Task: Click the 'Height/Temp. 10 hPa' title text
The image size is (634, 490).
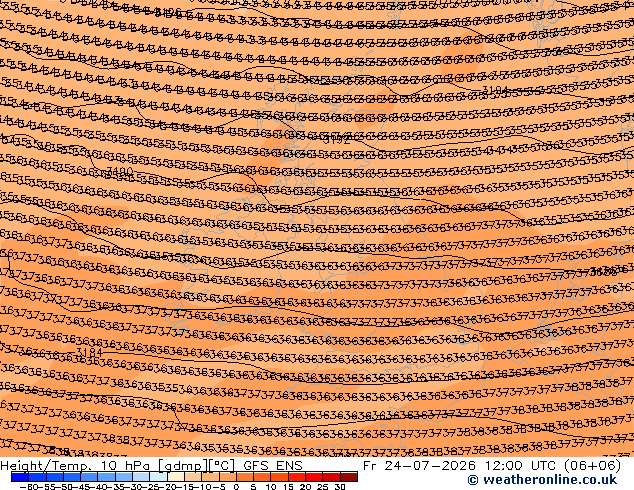Action: tap(77, 466)
